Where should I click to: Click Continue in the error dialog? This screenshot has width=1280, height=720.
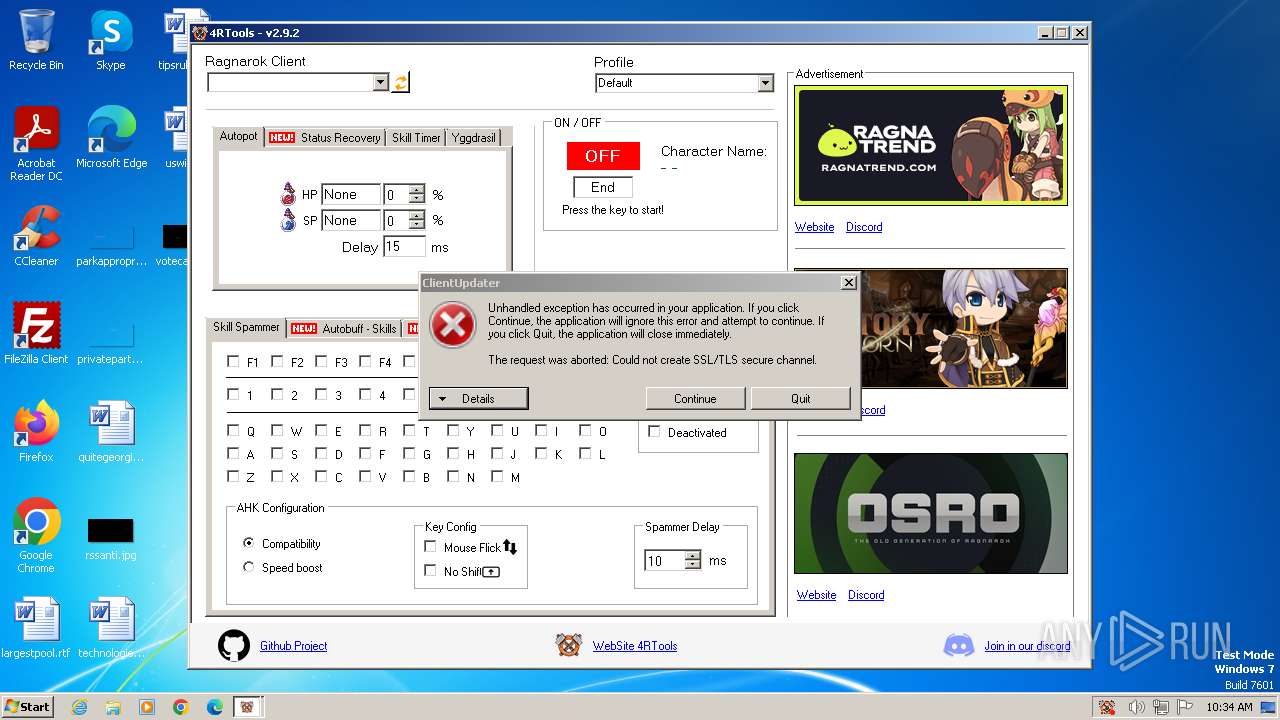[695, 399]
